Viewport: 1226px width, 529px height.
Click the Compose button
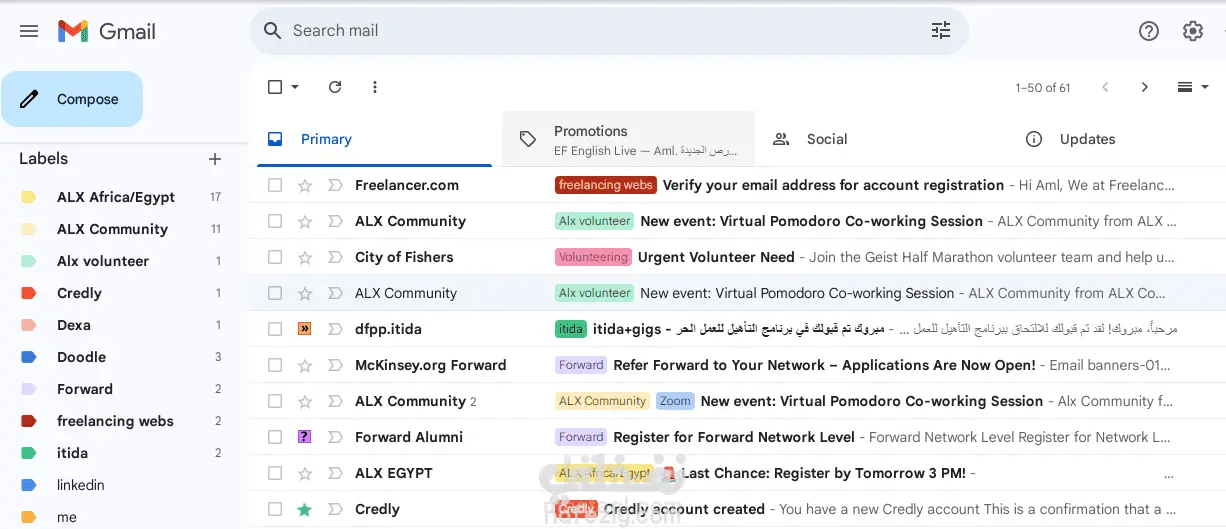coord(72,99)
